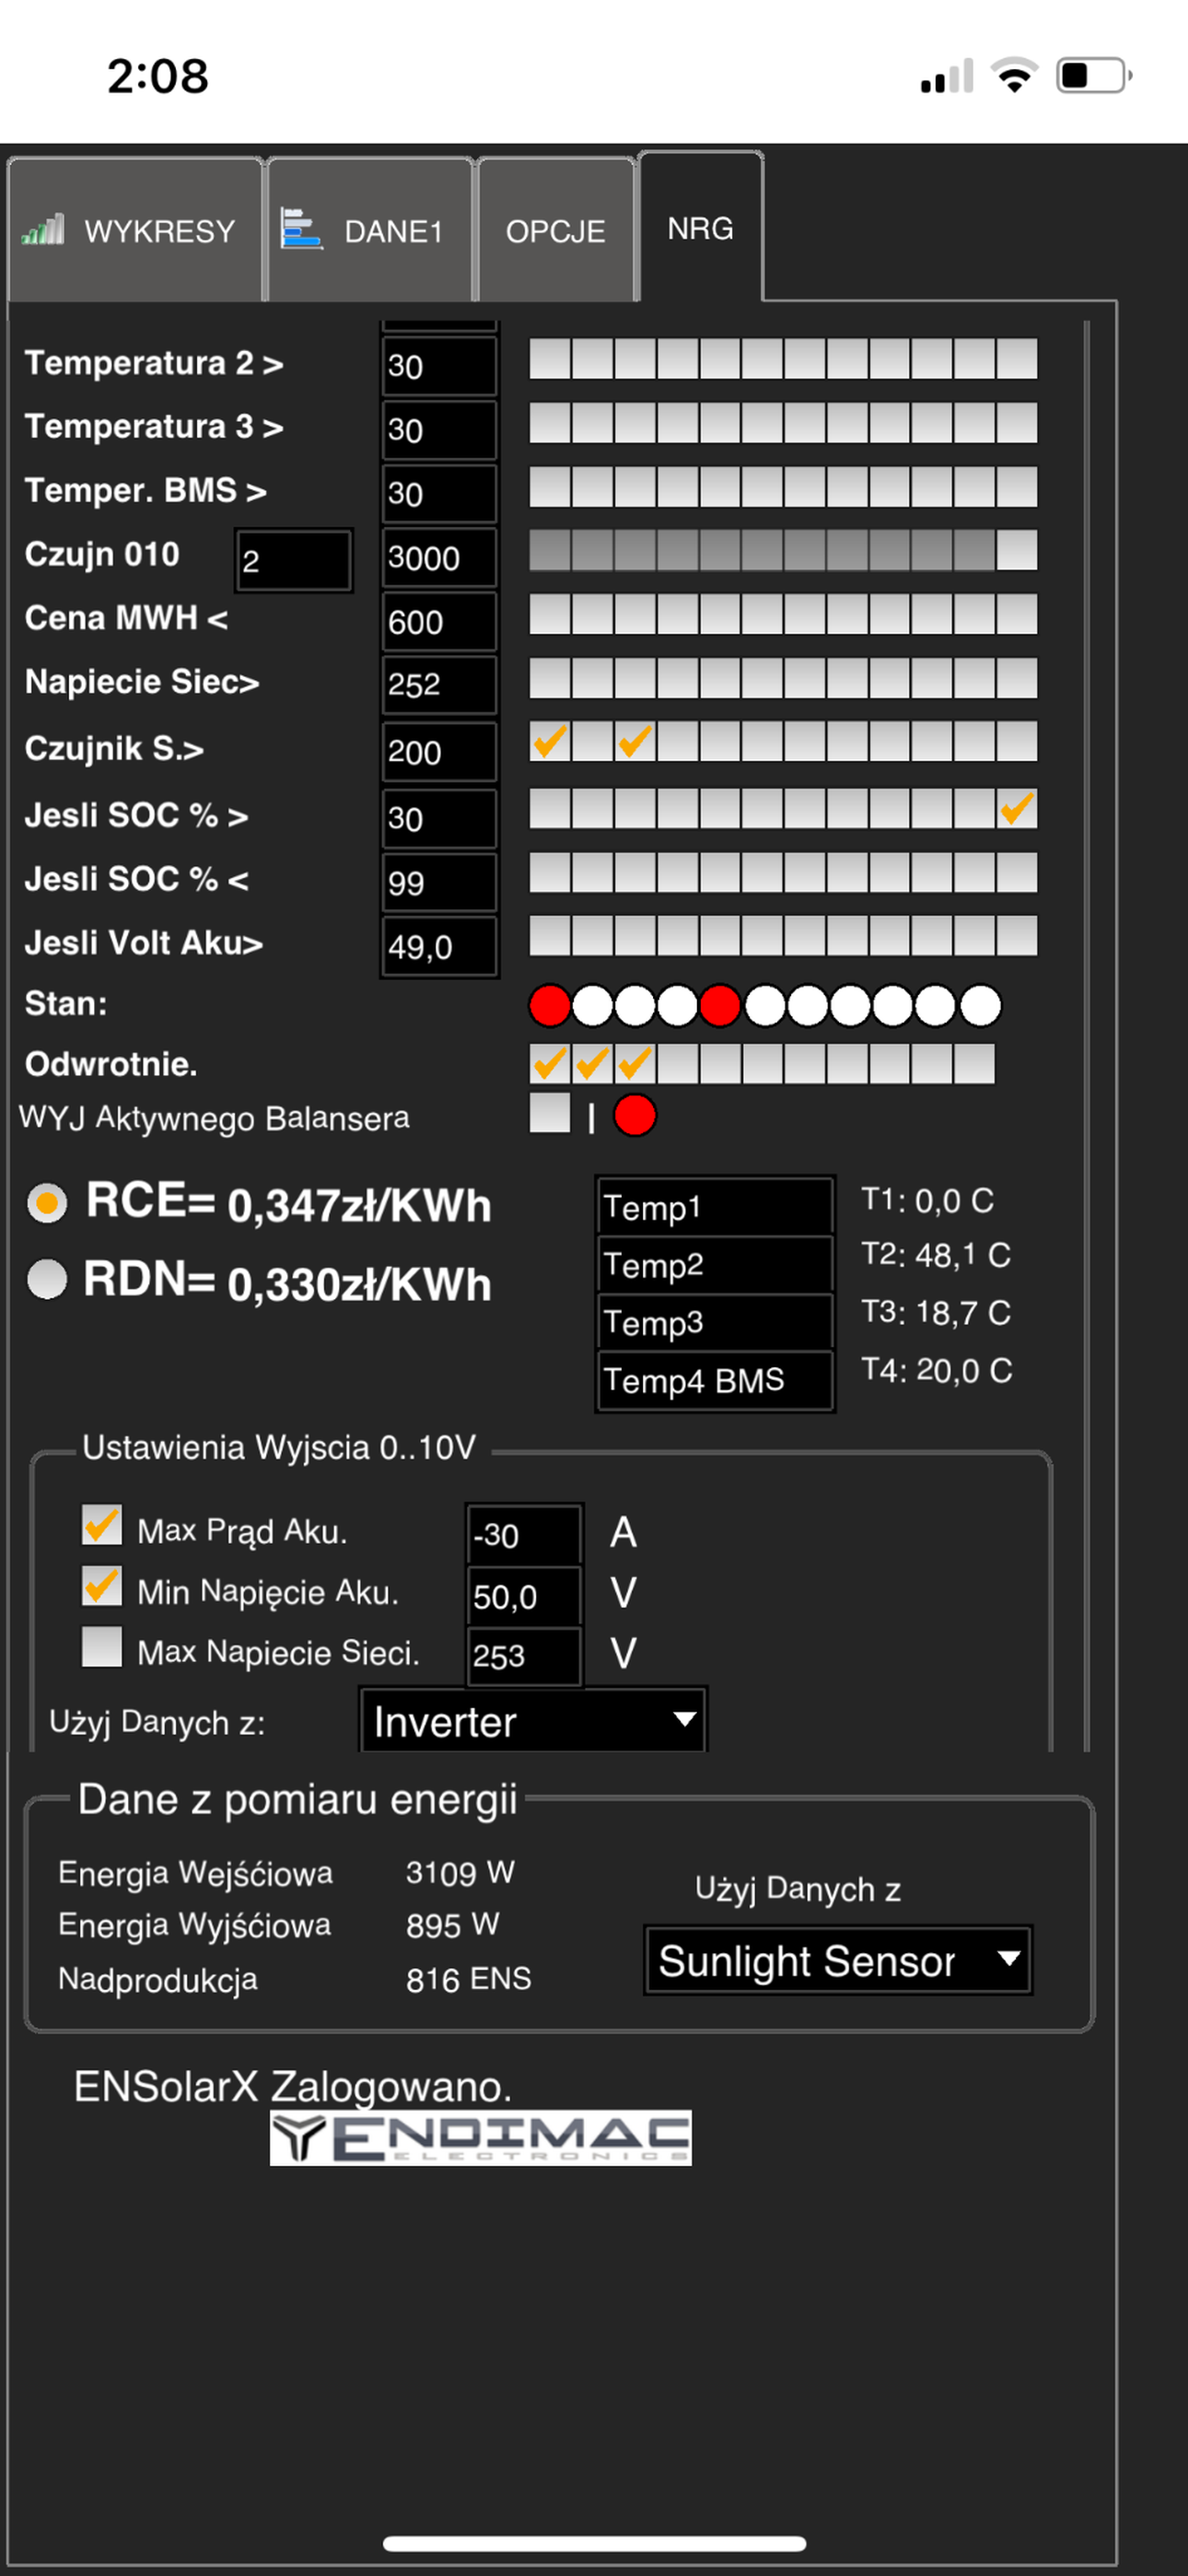Uncheck second checkbox in Odwrotnie row
The width and height of the screenshot is (1188, 2576).
tap(592, 1064)
